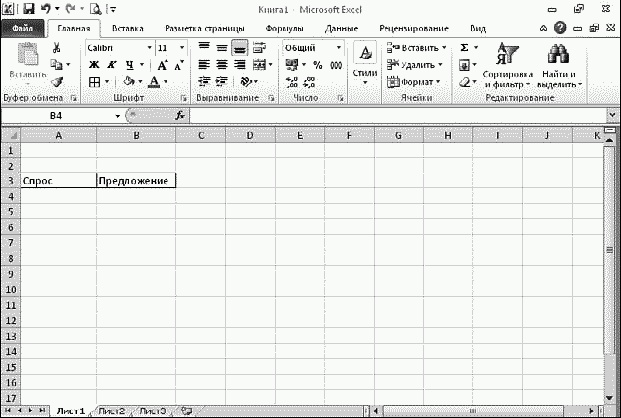This screenshot has width=621, height=418.
Task: Toggle italic formatting (К)
Action: coord(111,65)
